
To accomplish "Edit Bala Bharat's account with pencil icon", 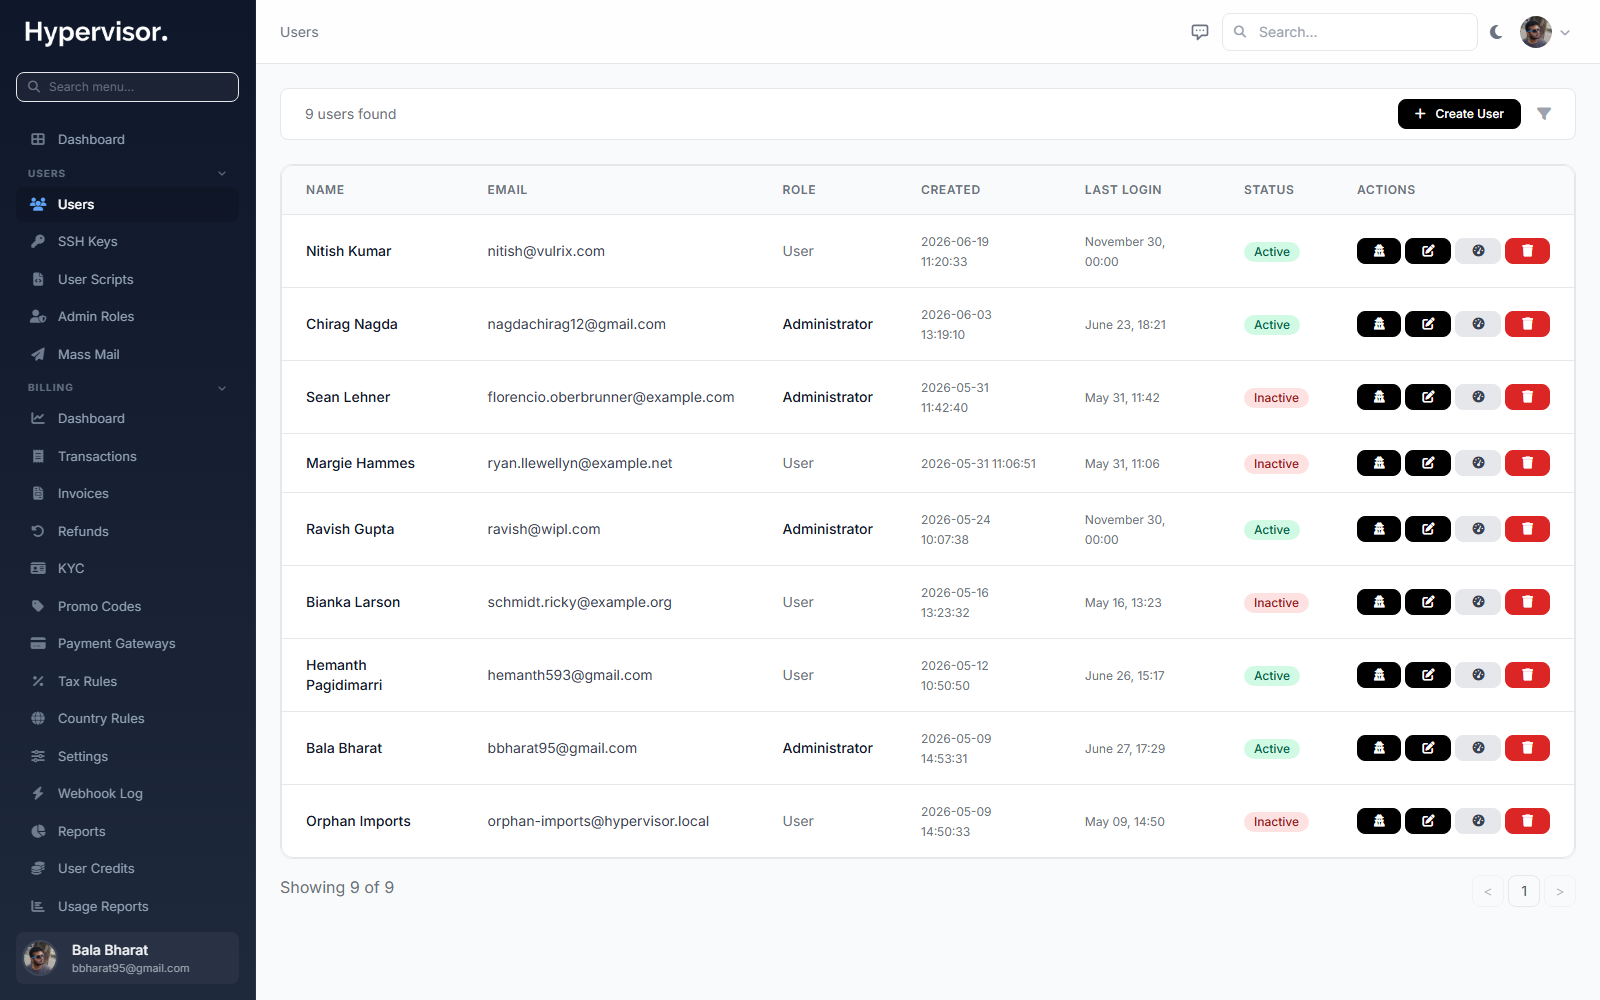I will 1428,748.
